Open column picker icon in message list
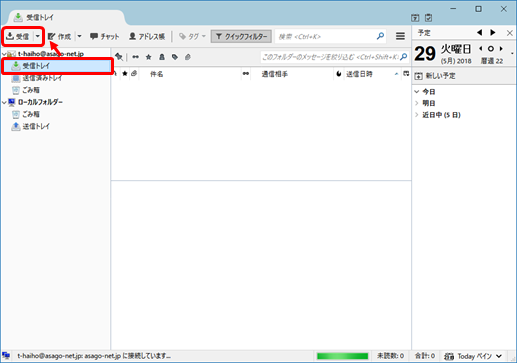Image resolution: width=517 pixels, height=363 pixels. point(406,74)
